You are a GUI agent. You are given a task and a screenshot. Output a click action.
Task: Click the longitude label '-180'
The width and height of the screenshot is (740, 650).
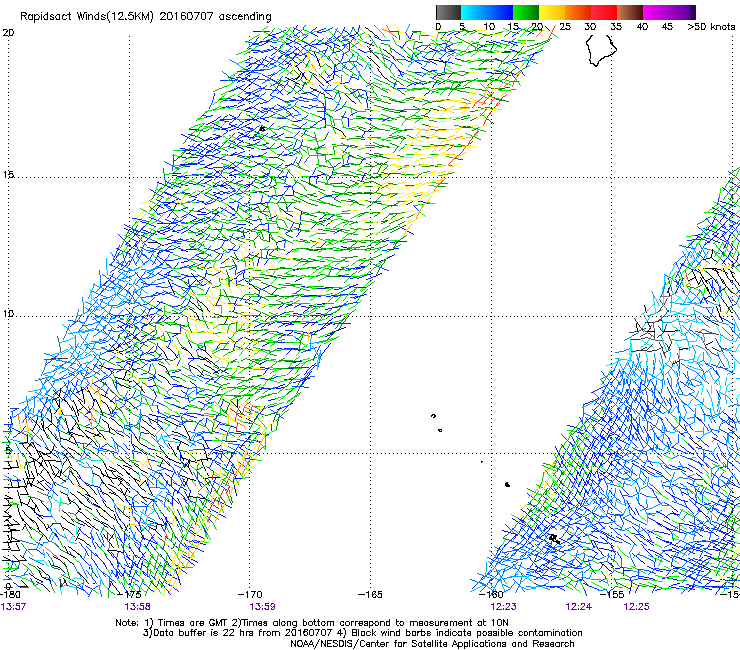[10, 595]
